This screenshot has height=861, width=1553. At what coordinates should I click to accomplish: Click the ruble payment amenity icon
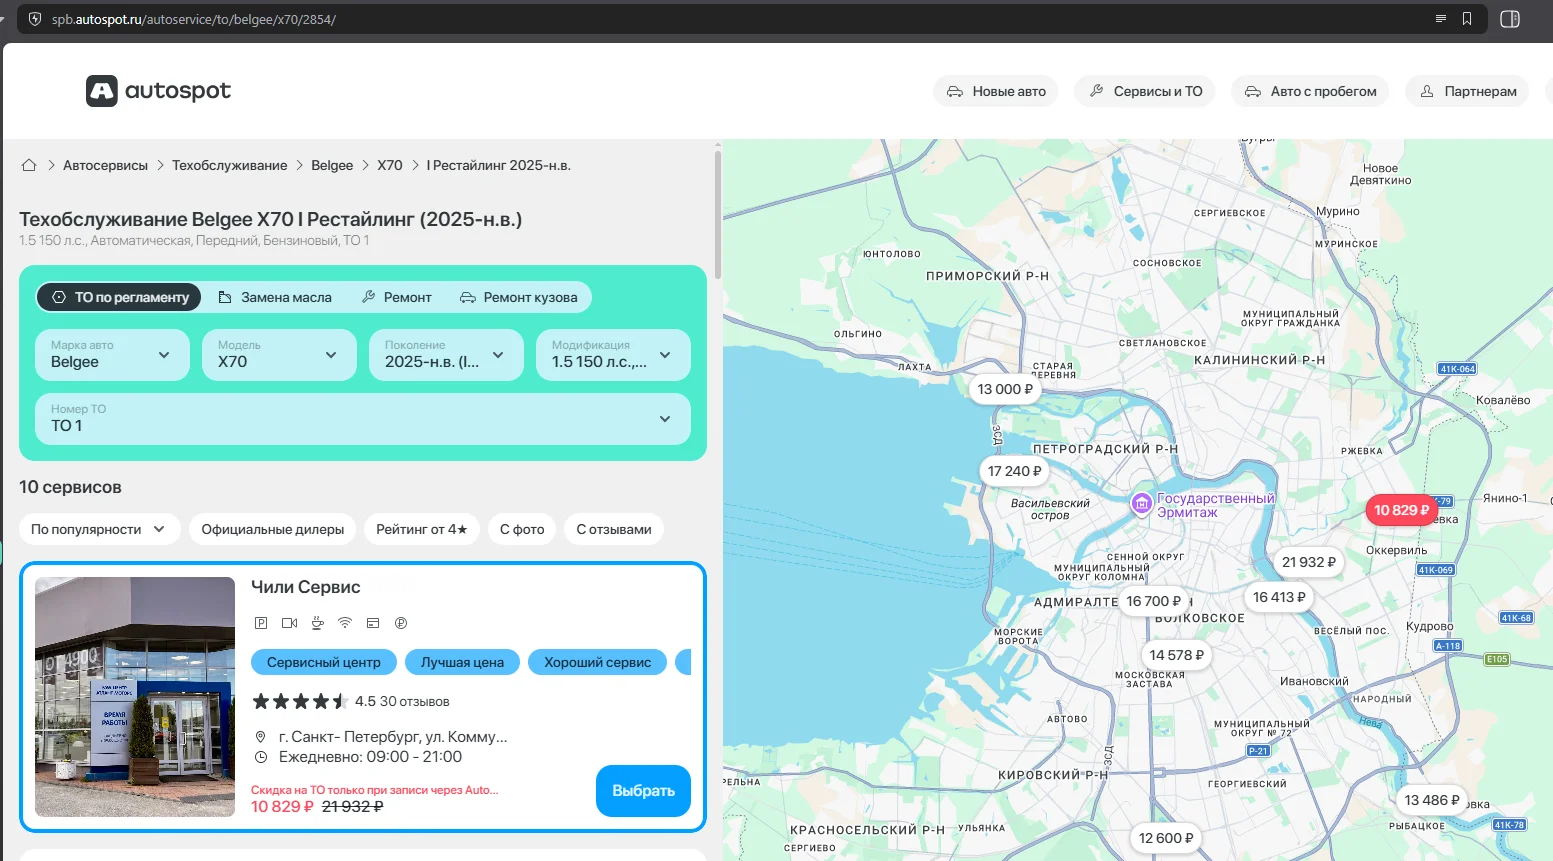coord(401,623)
